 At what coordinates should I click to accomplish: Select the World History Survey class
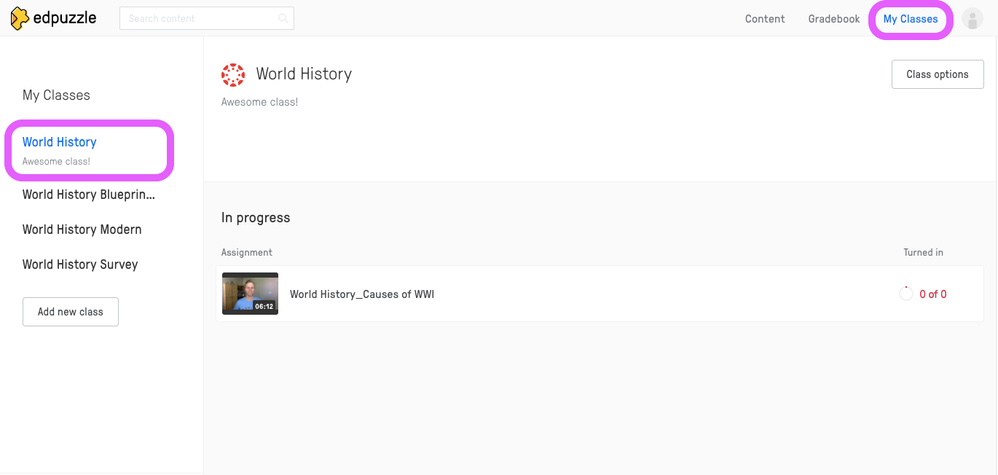[80, 264]
